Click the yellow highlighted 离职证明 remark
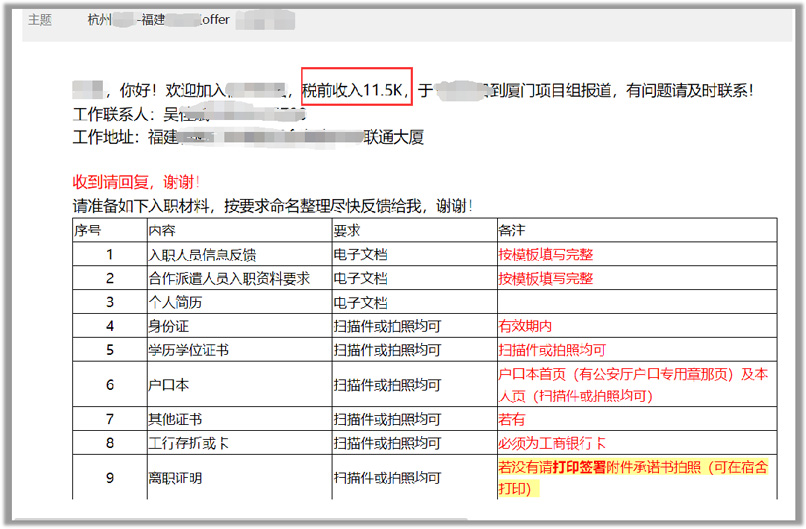This screenshot has height=529, width=806. (x=632, y=478)
